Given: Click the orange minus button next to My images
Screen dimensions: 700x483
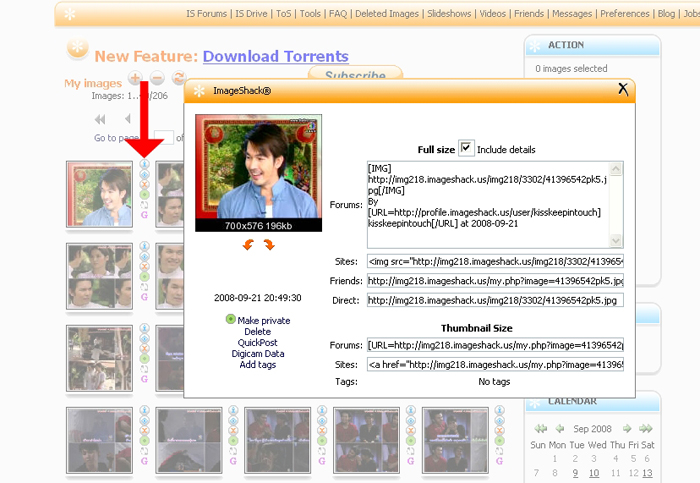Looking at the screenshot, I should 157,78.
